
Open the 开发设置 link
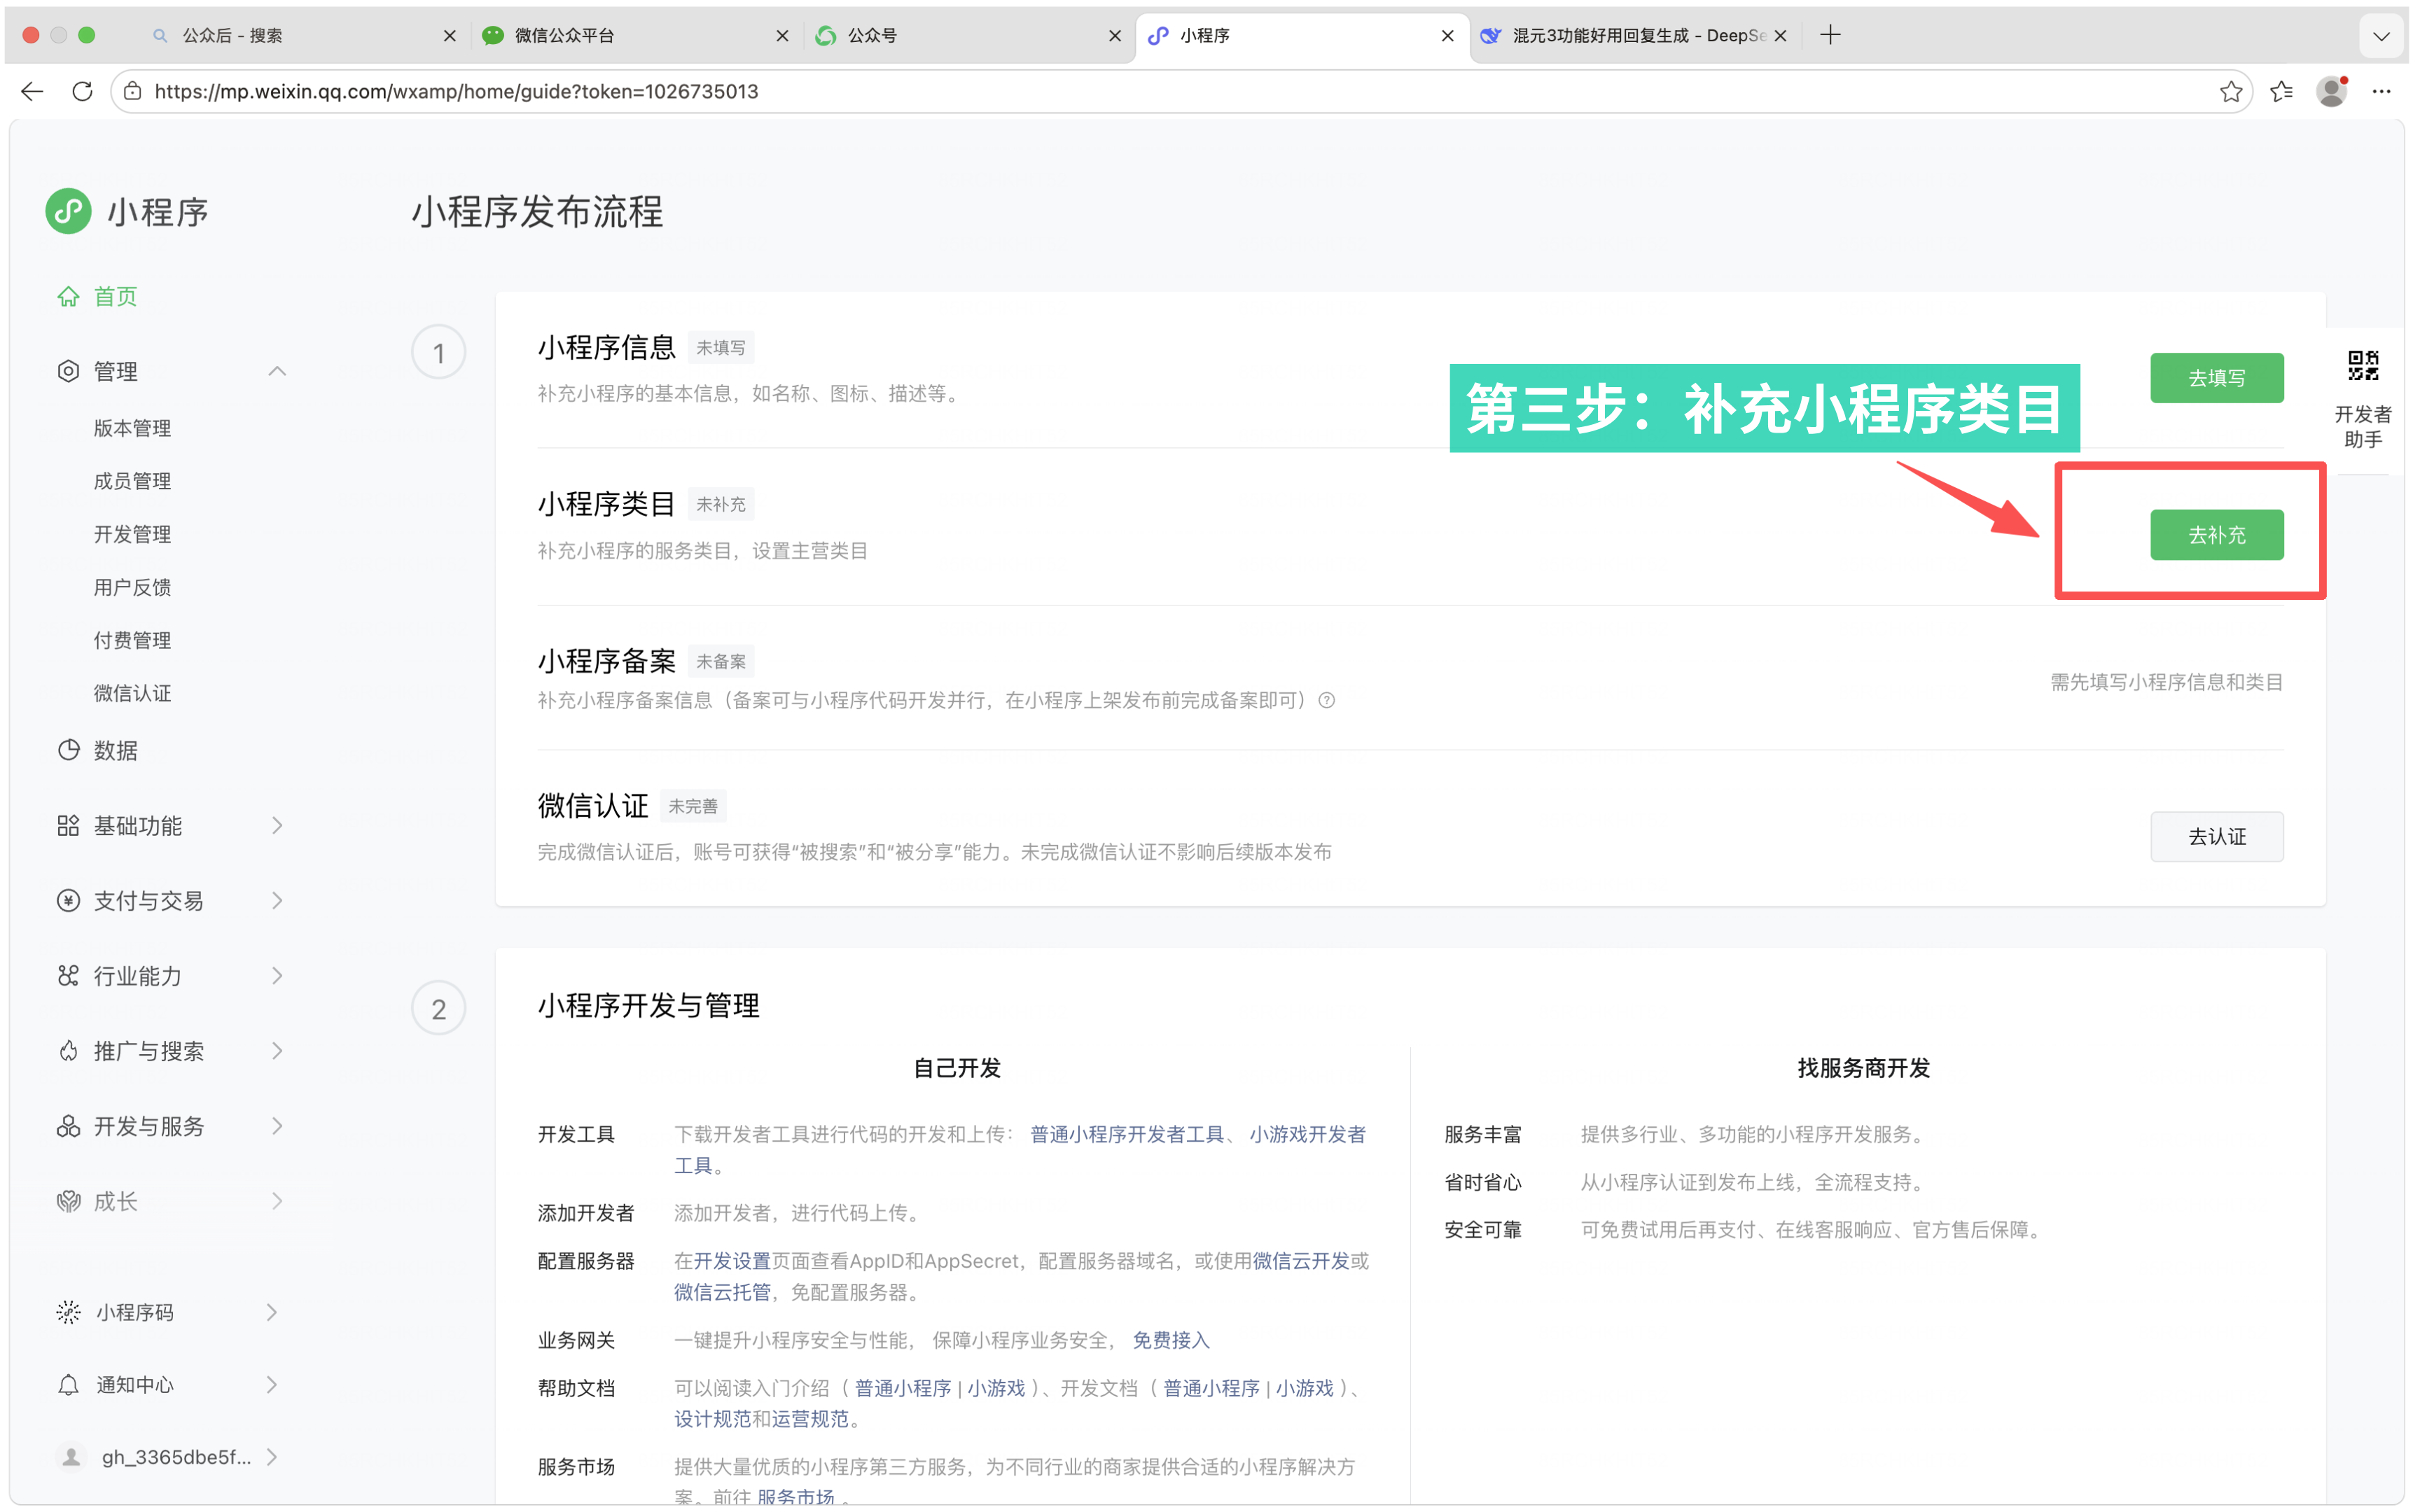click(x=732, y=1261)
